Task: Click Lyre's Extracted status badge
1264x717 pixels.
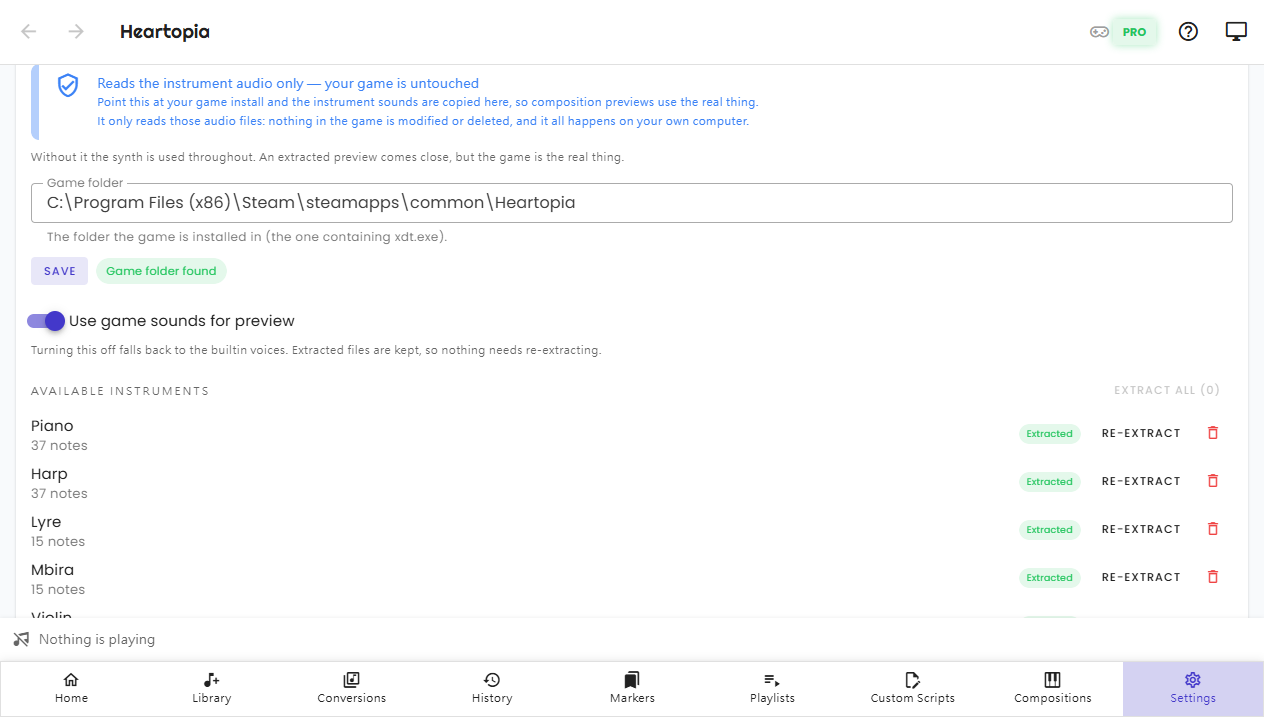Action: (1049, 530)
